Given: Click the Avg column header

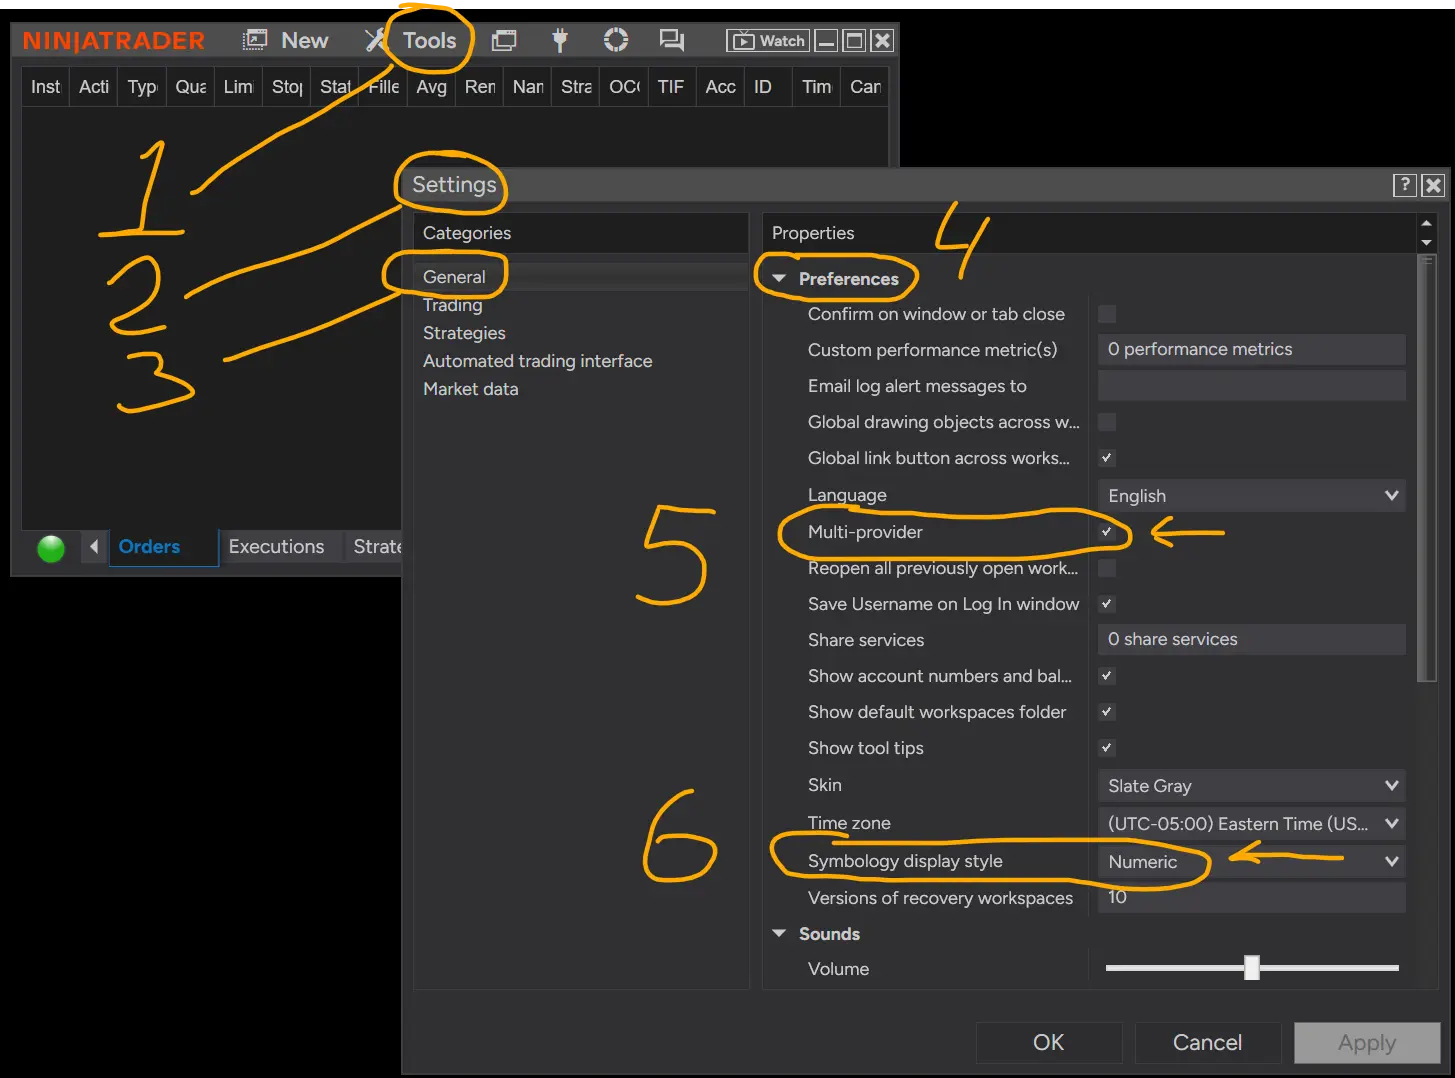Looking at the screenshot, I should pos(432,87).
